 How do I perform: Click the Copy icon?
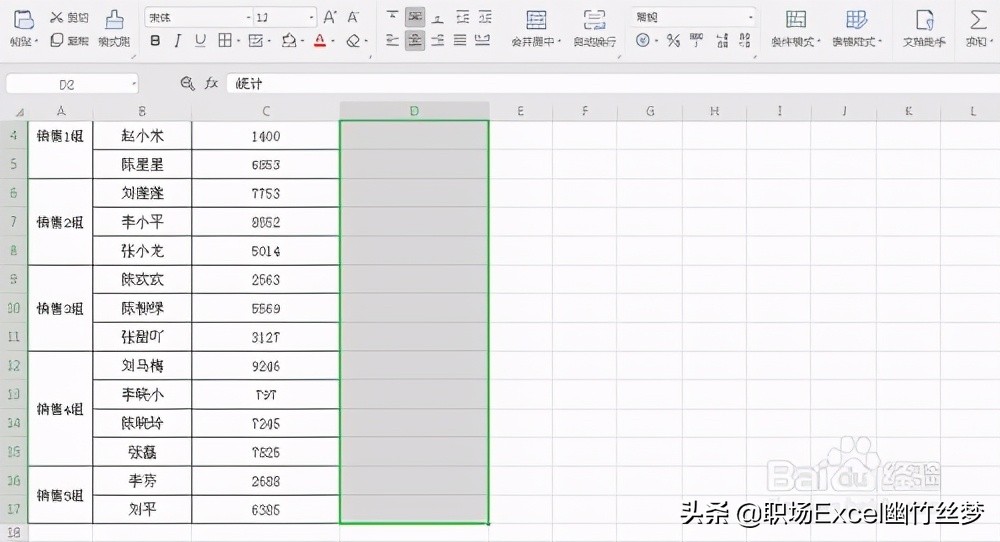(x=56, y=40)
